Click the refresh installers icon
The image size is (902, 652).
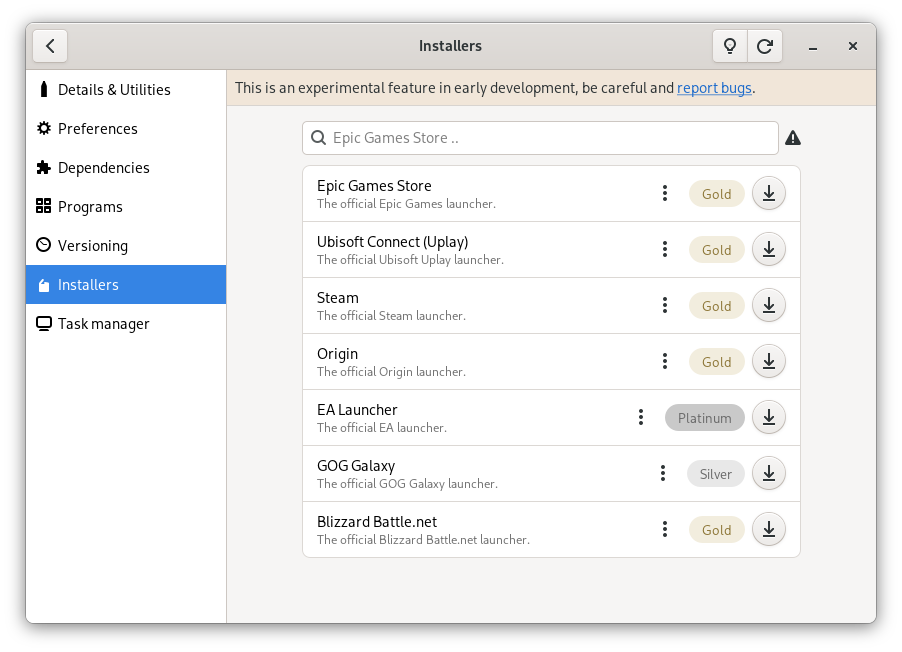coord(765,46)
